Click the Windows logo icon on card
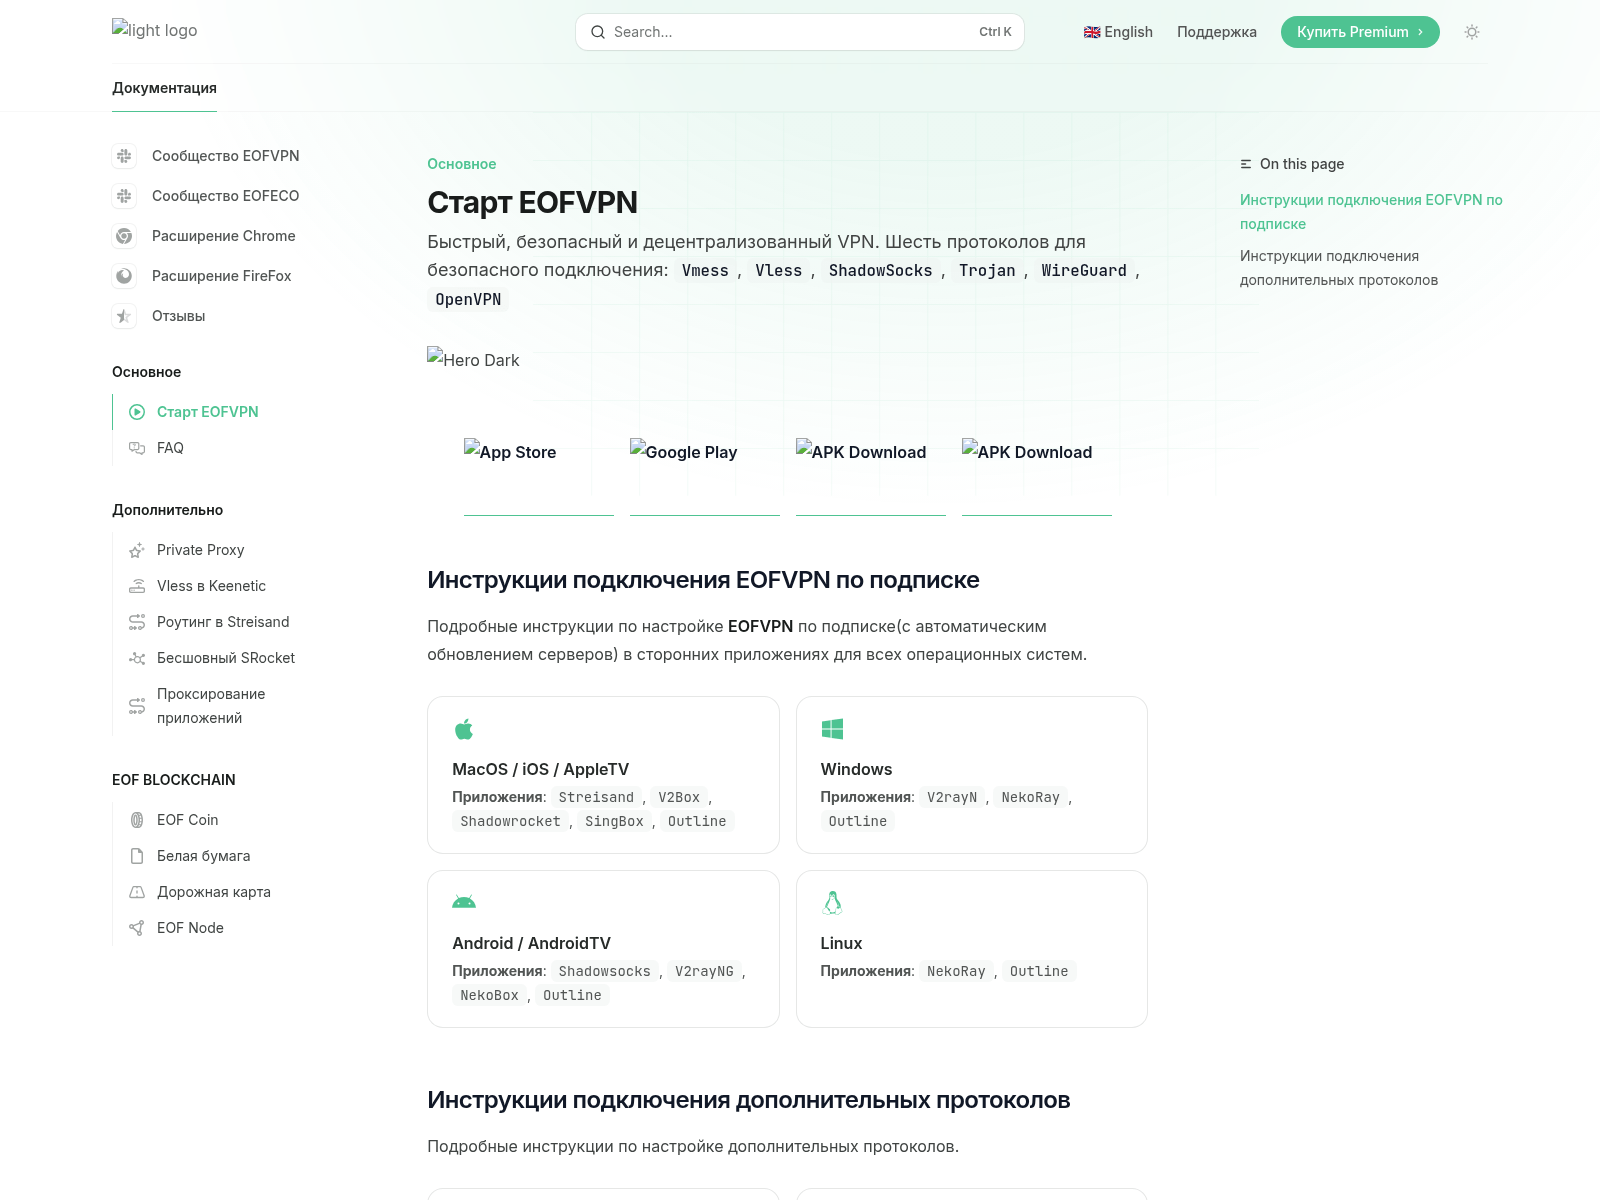The width and height of the screenshot is (1600, 1200). click(x=832, y=729)
